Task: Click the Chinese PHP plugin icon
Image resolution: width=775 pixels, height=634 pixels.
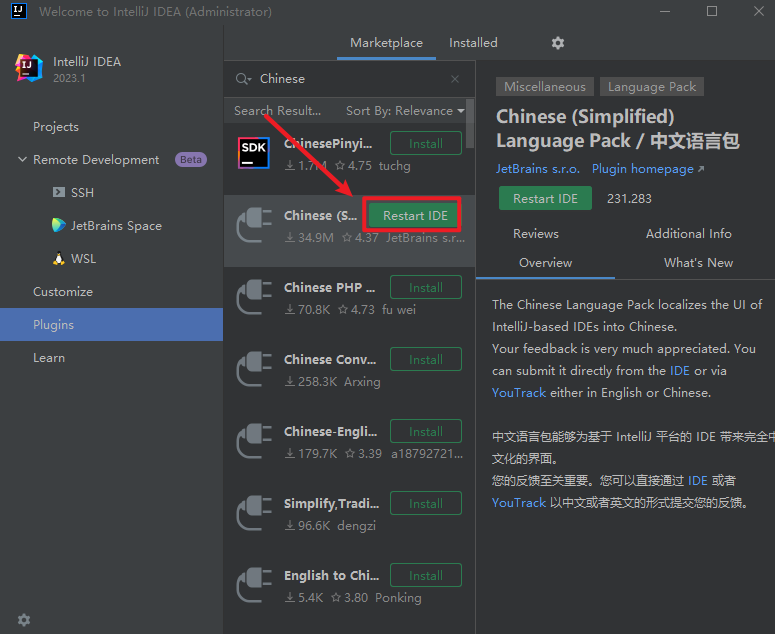Action: click(254, 297)
